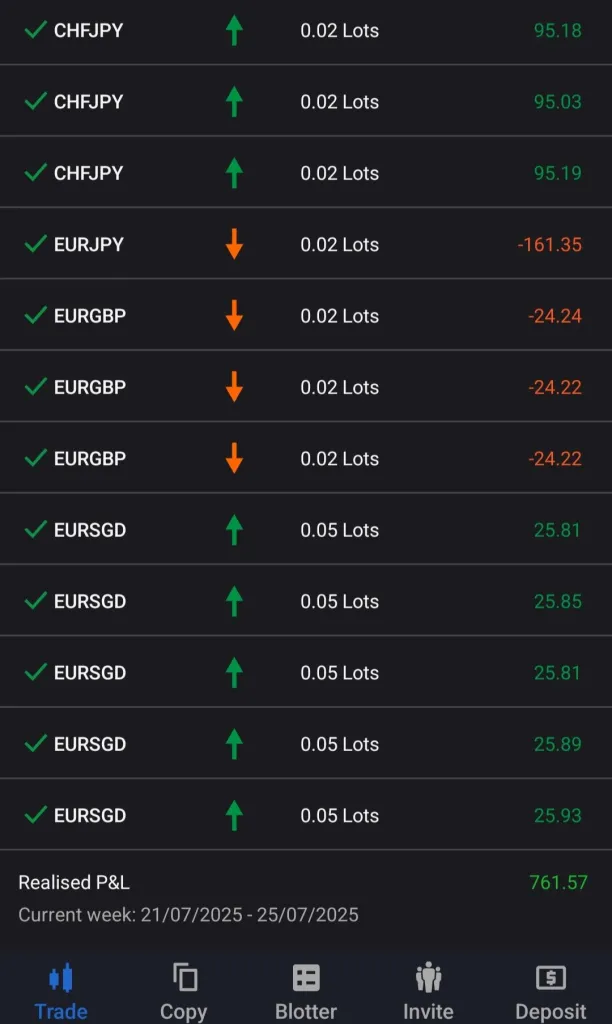Click the 761.57 realised profit total

(558, 882)
